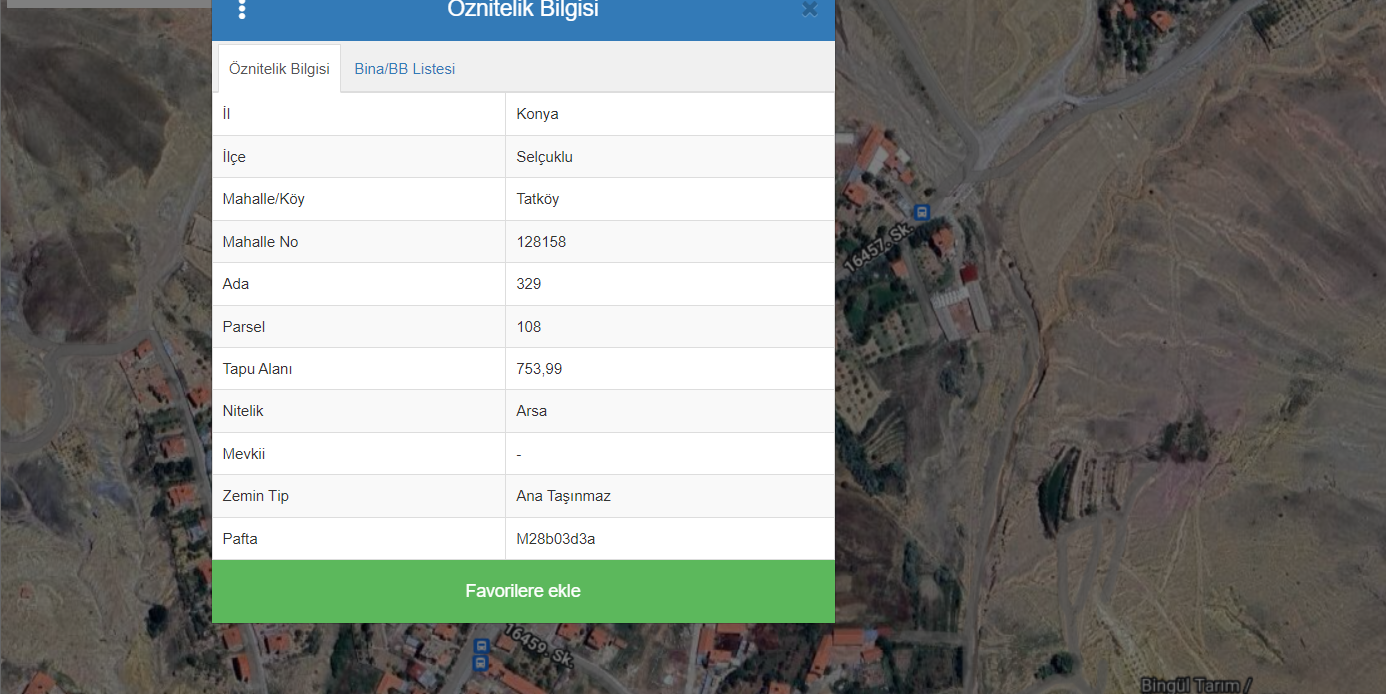The image size is (1386, 694).
Task: Click the upper bus stop icon by 16459. Sk.
Action: click(481, 646)
